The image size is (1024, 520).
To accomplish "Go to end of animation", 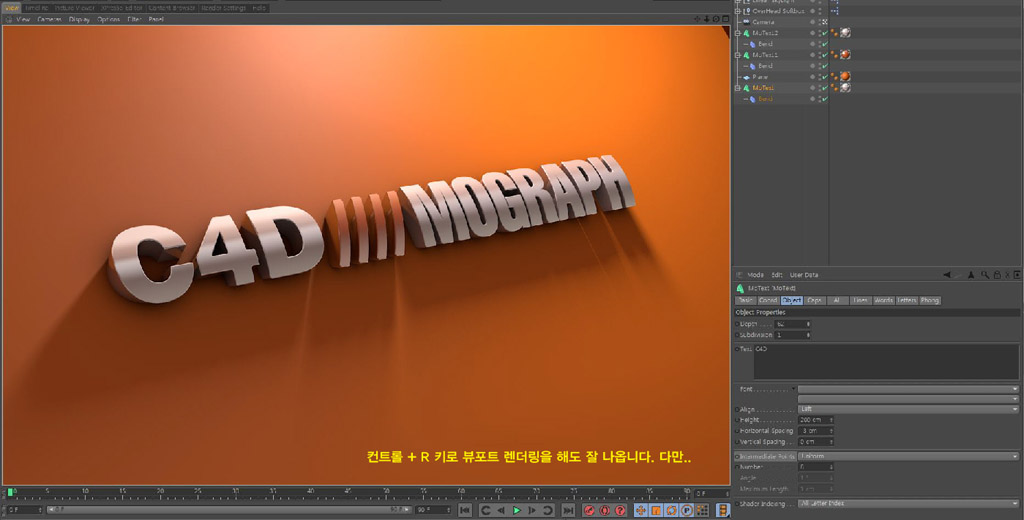I will 568,510.
